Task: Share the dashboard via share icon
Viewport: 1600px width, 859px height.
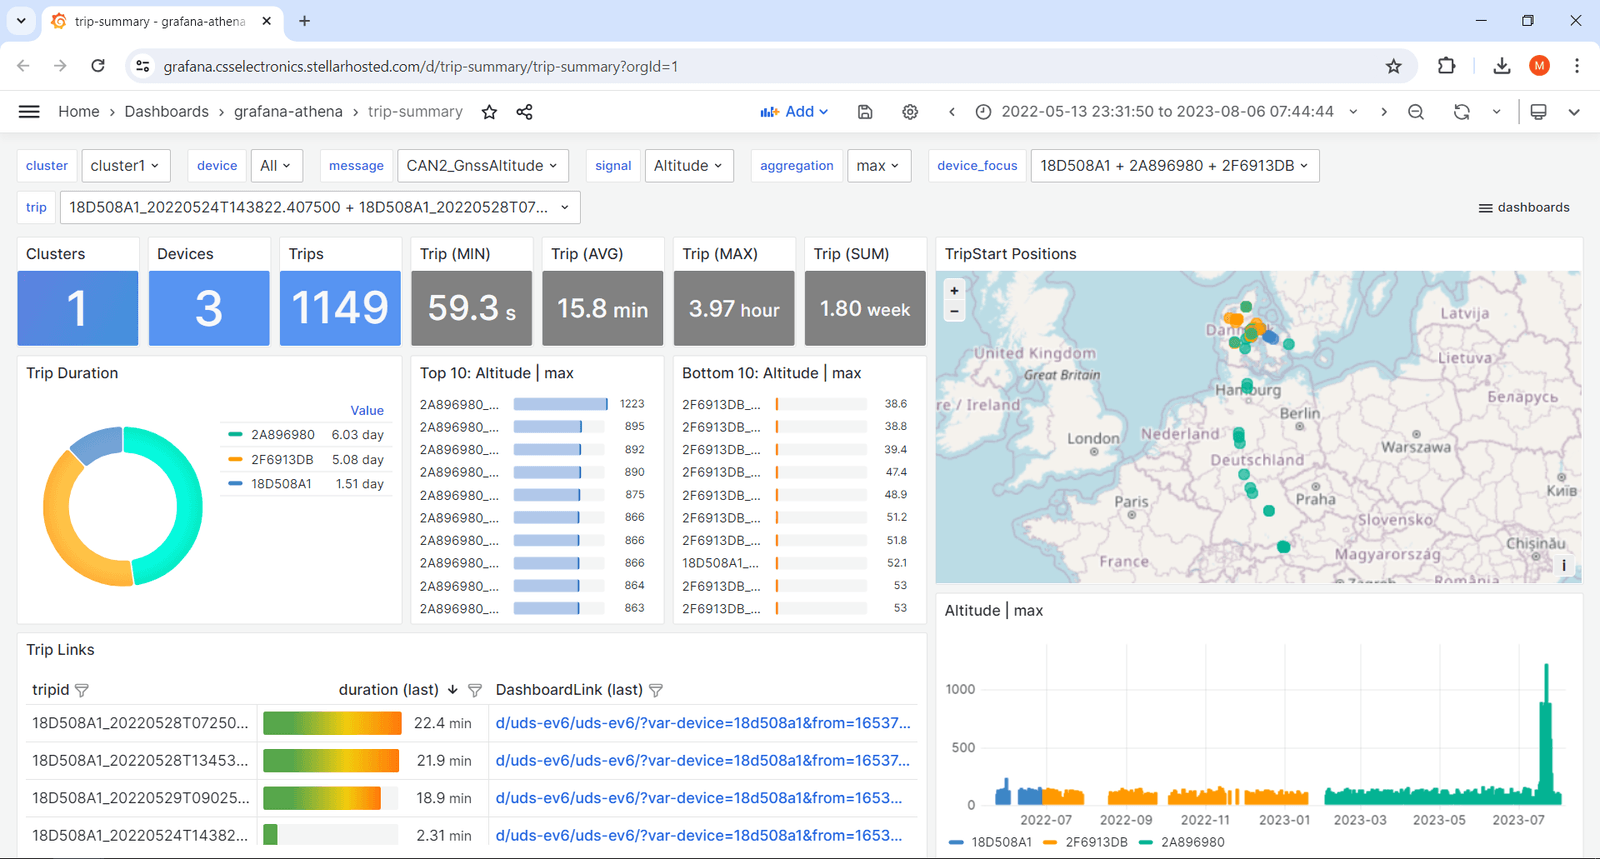Action: coord(524,112)
